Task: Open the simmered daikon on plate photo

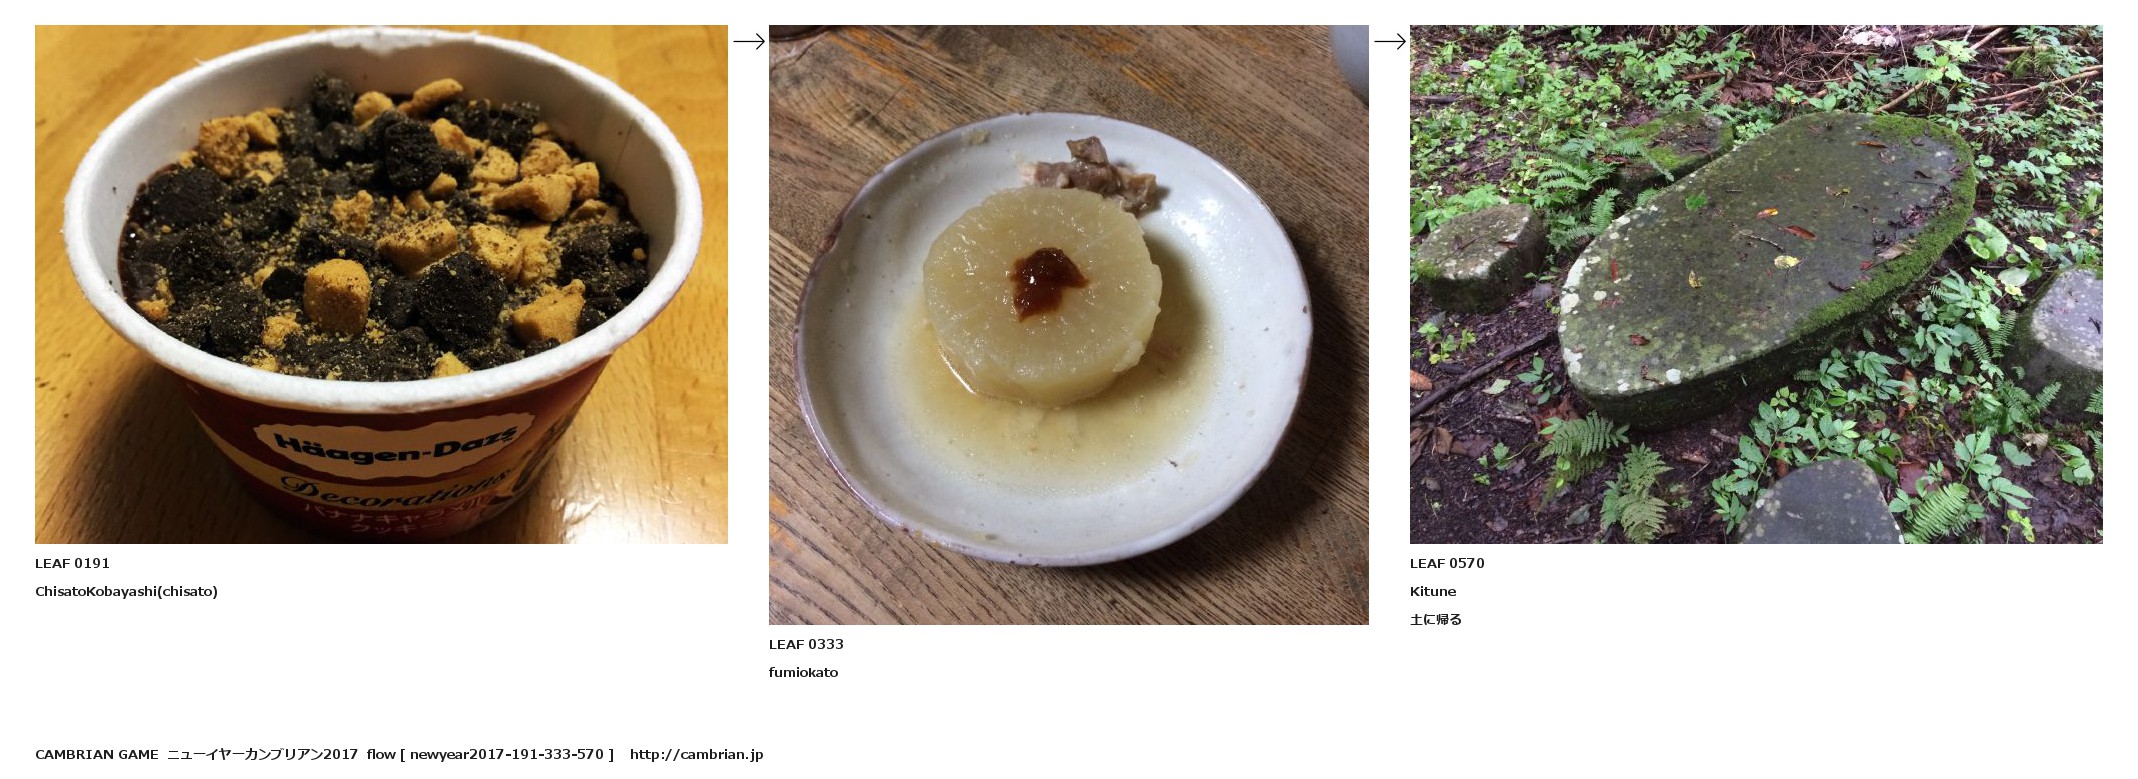Action: (x=1068, y=325)
